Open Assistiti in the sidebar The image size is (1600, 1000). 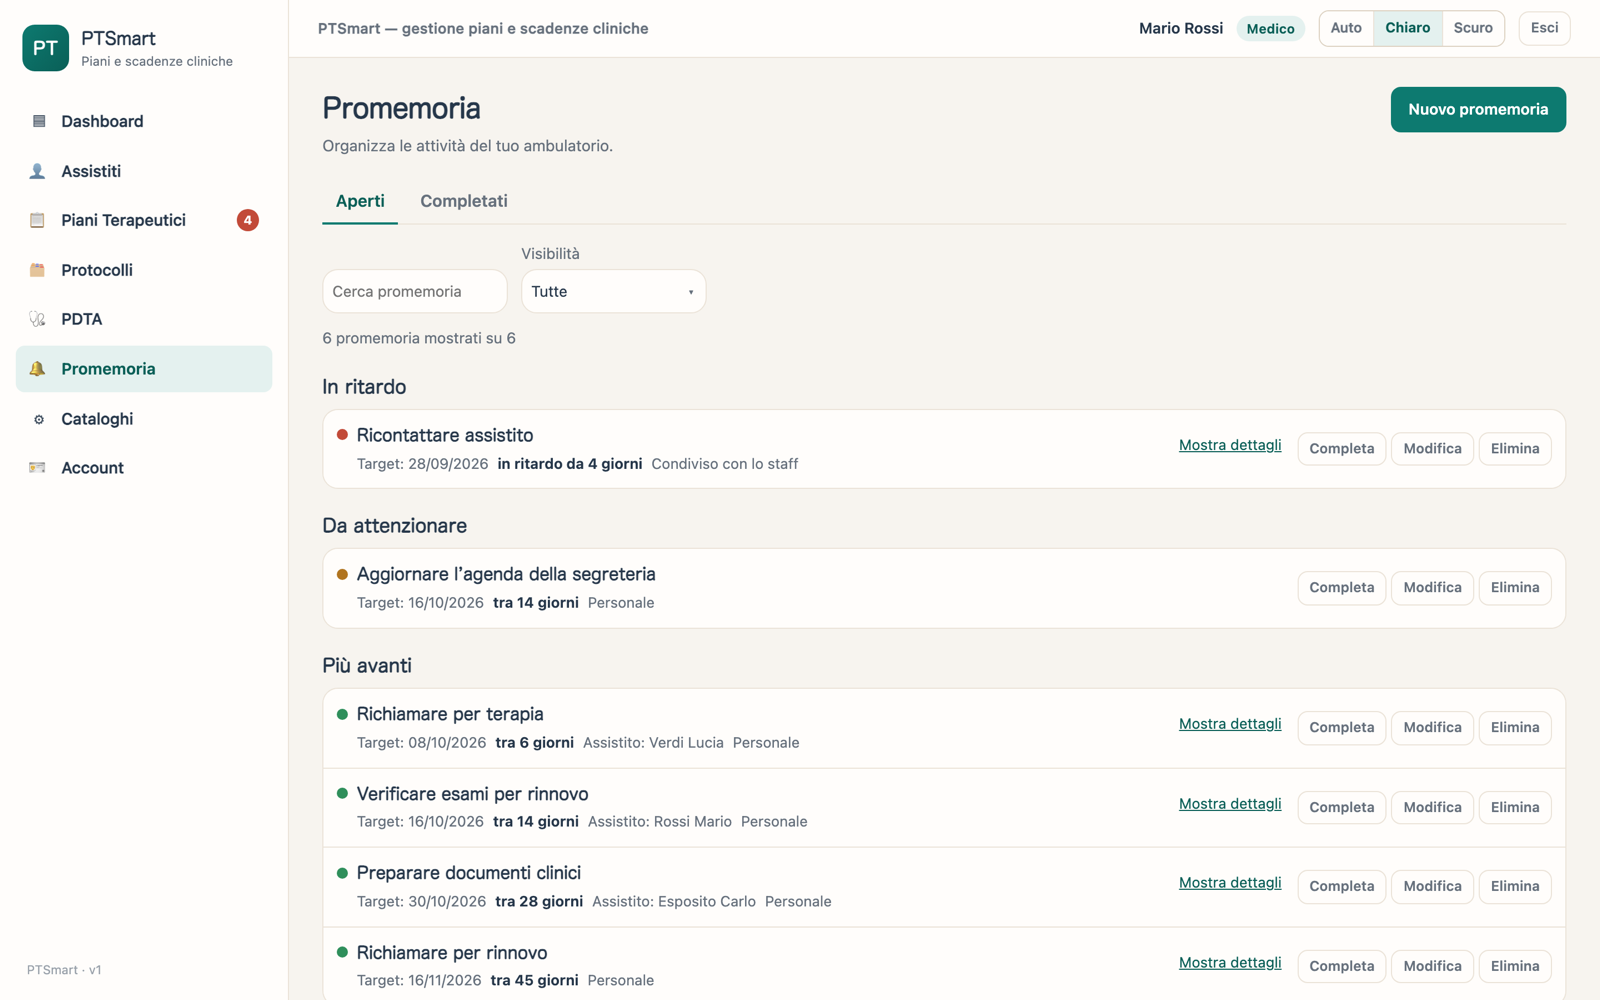(144, 171)
